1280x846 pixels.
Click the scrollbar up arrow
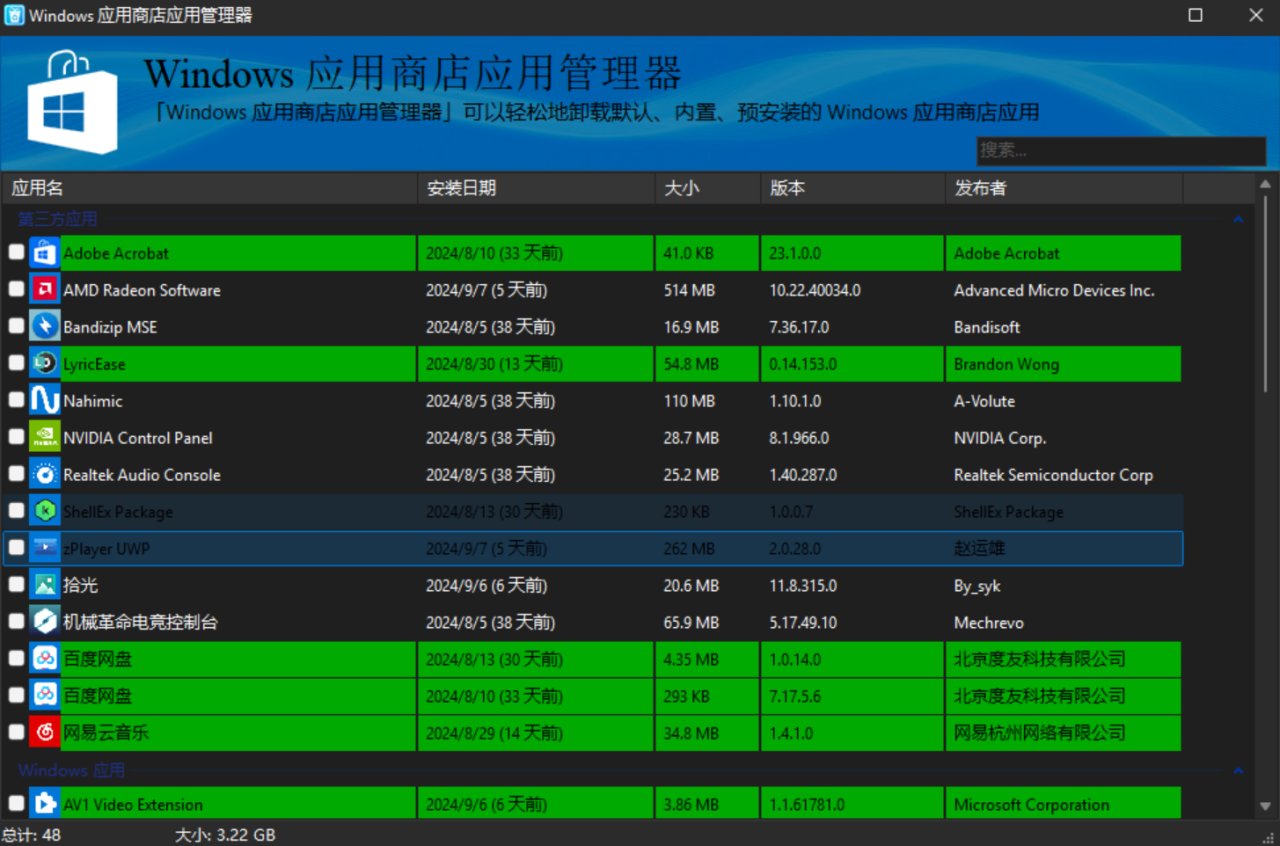[x=1266, y=183]
